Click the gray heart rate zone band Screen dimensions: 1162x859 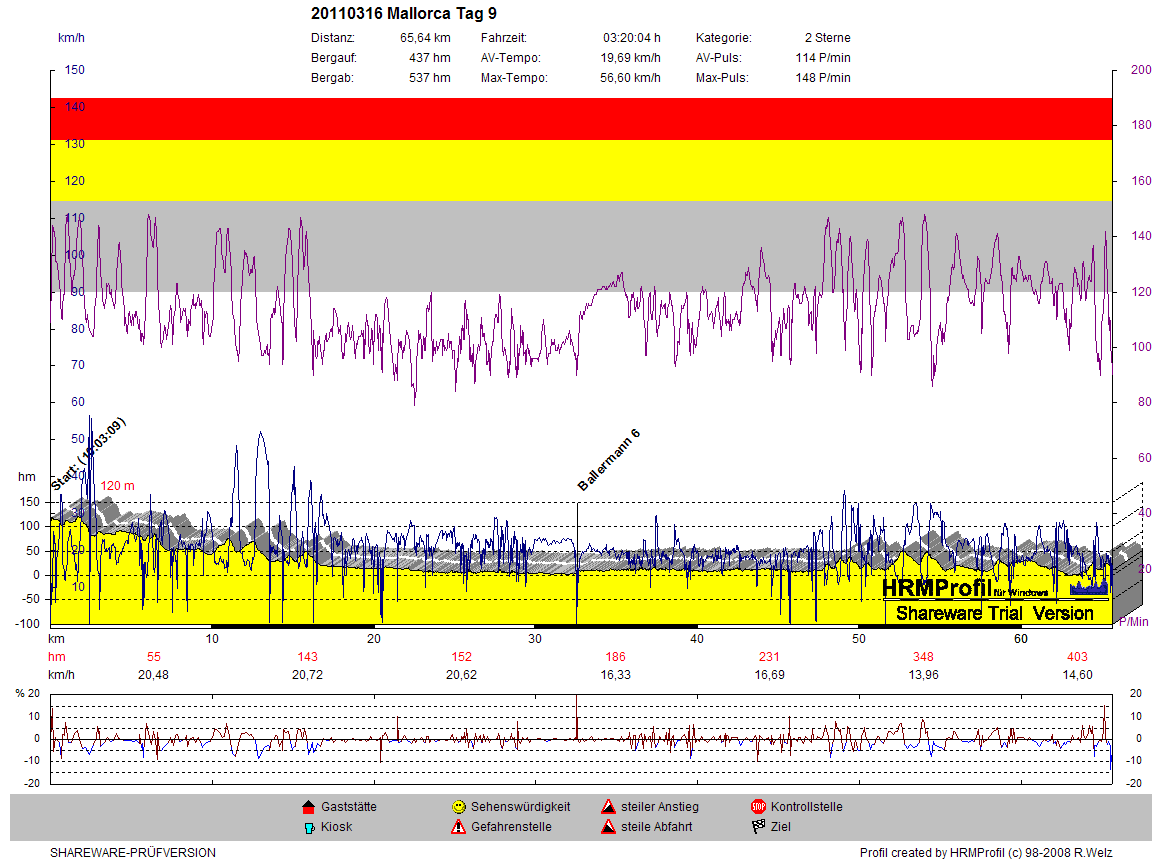coord(580,245)
